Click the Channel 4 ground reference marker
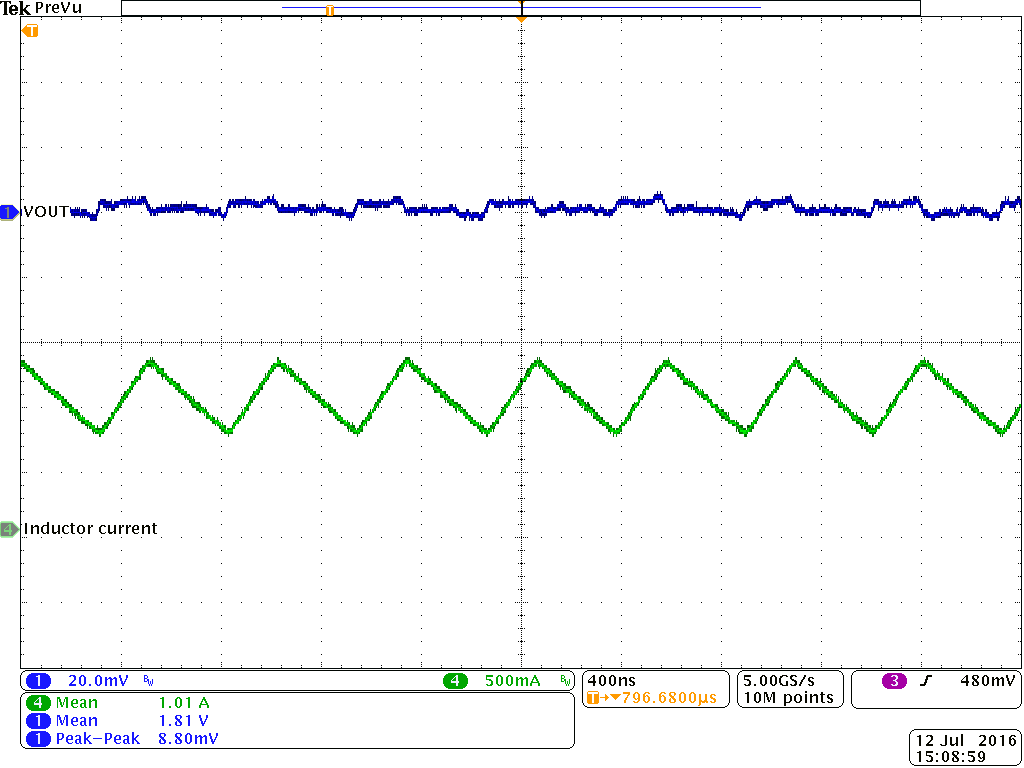 (x=8, y=529)
